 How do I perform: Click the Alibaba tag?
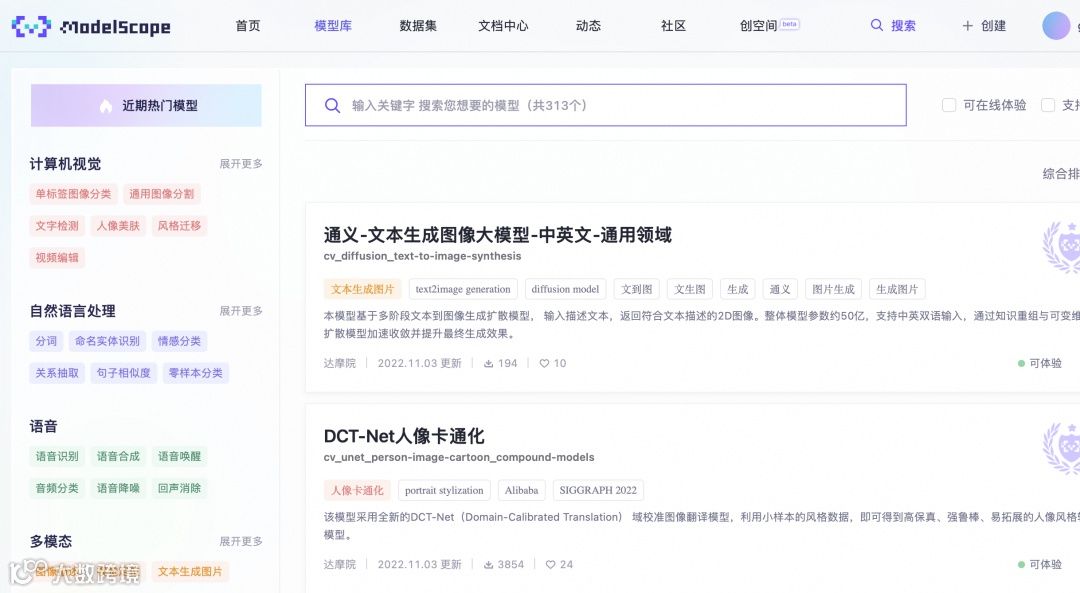[521, 490]
